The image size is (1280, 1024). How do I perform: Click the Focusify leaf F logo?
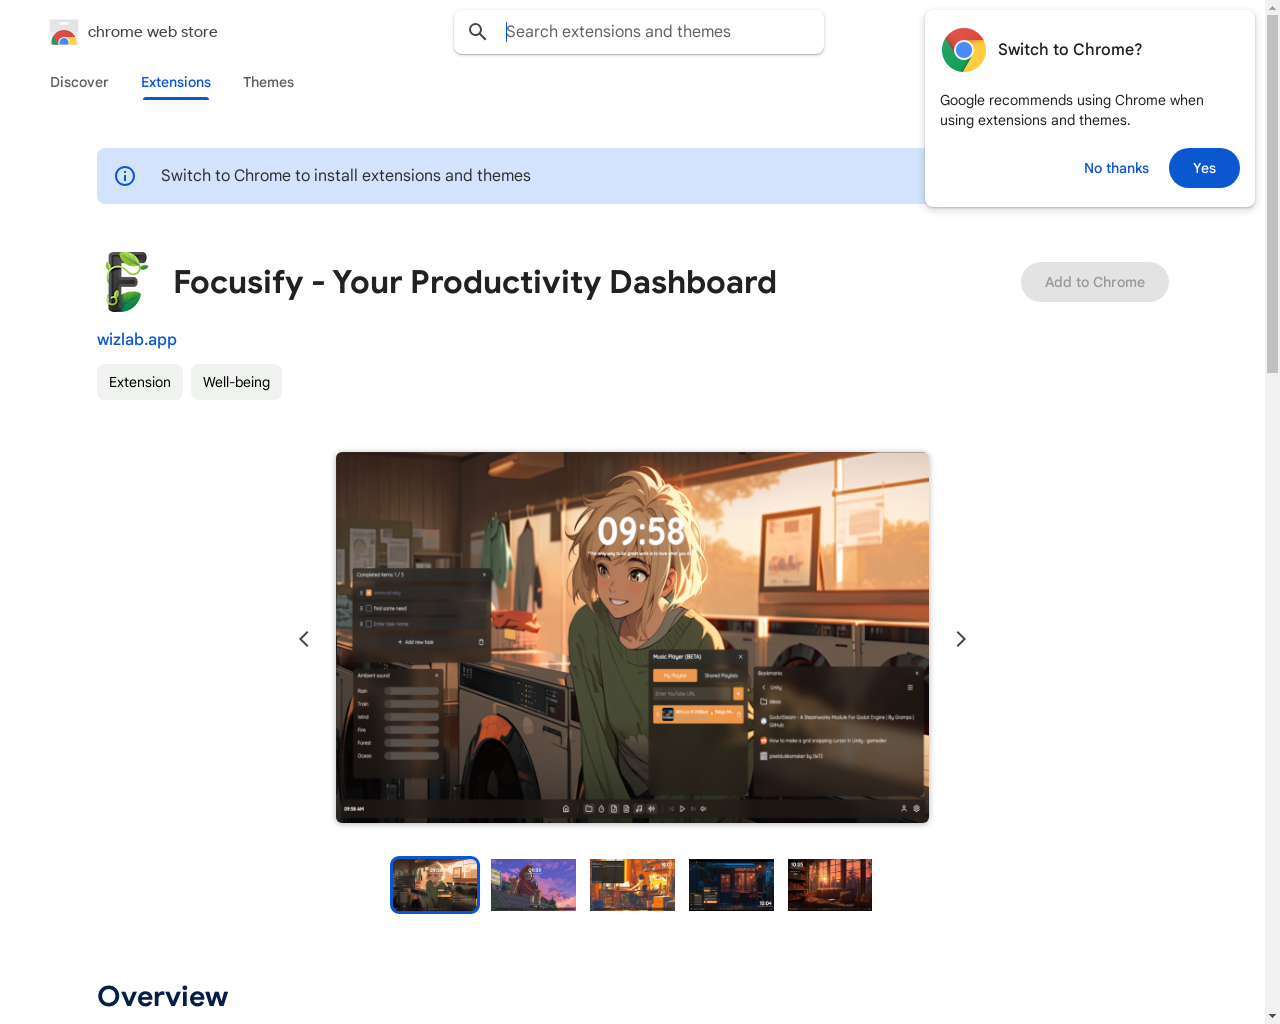click(x=126, y=282)
